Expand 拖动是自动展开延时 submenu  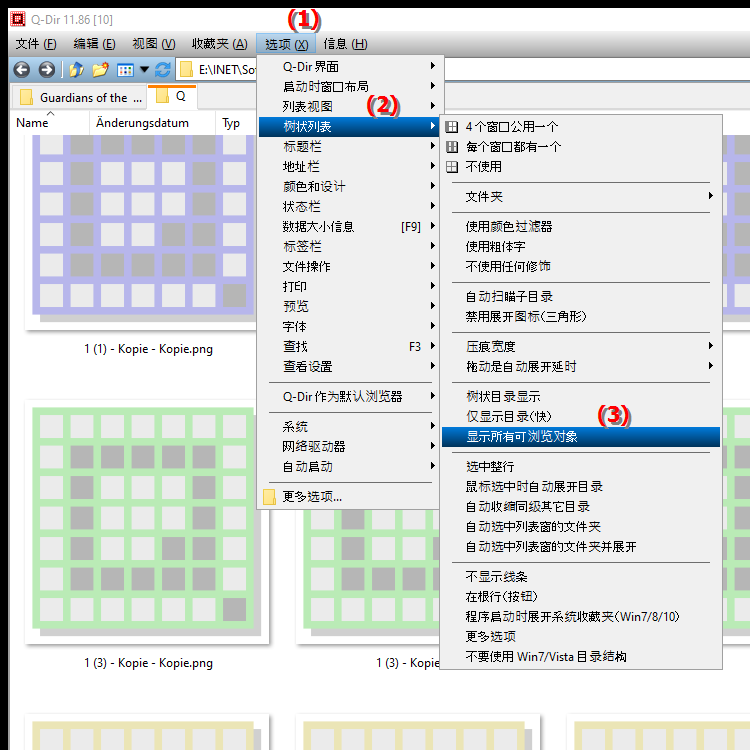pos(581,366)
